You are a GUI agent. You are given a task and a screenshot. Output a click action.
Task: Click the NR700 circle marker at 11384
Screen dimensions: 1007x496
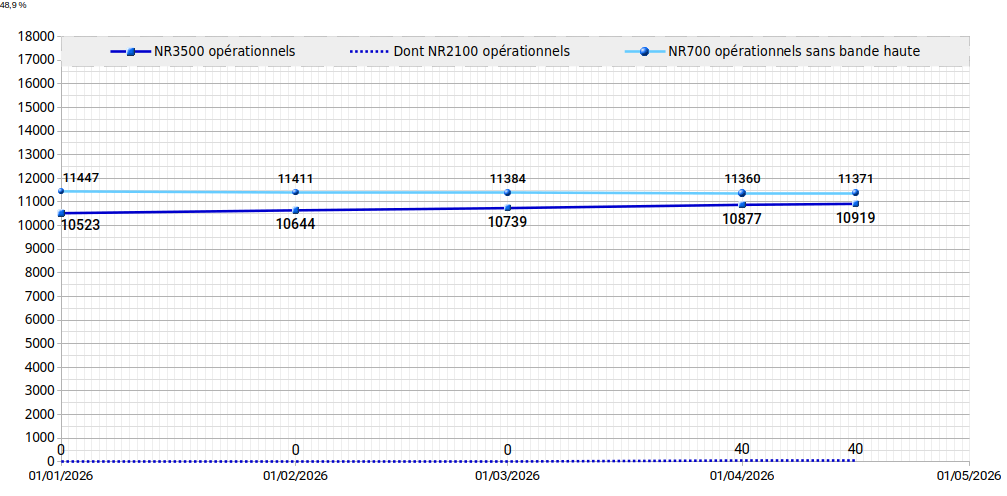point(508,193)
